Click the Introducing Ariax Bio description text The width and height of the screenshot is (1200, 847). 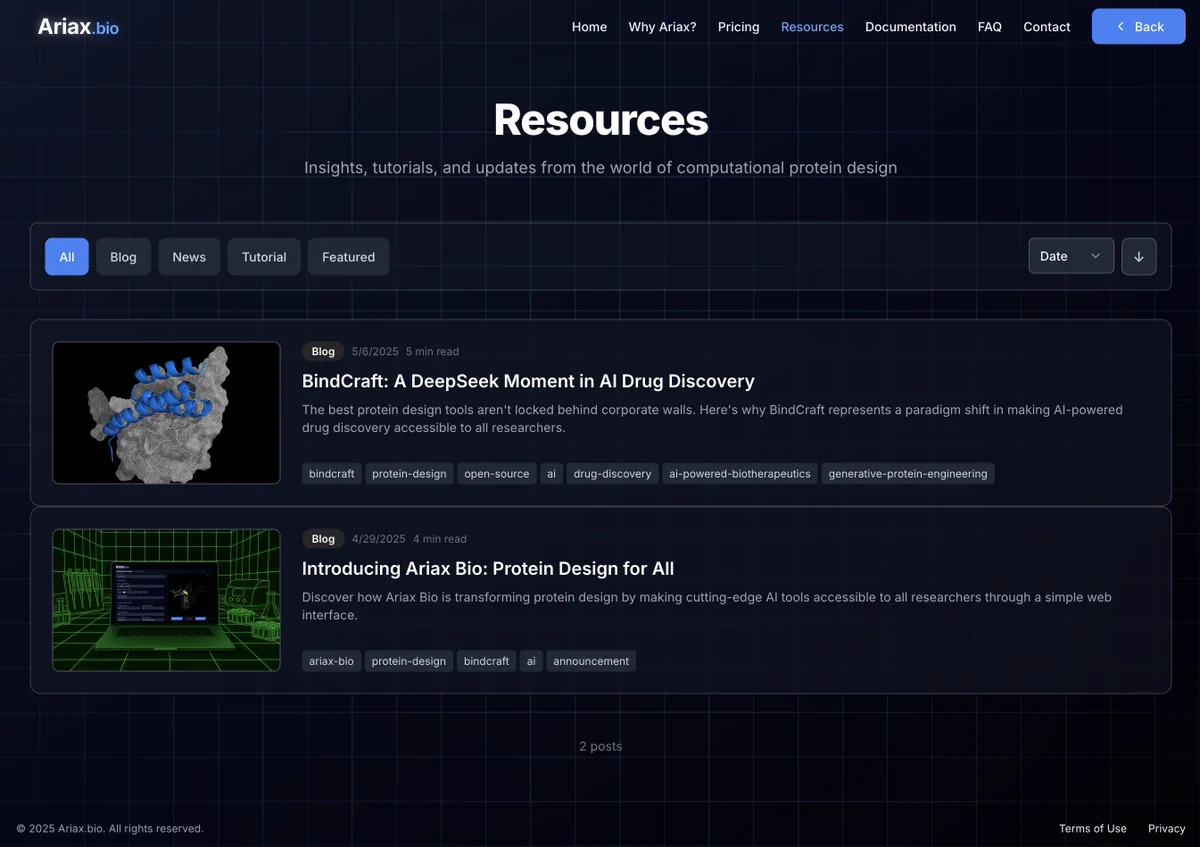pos(707,605)
